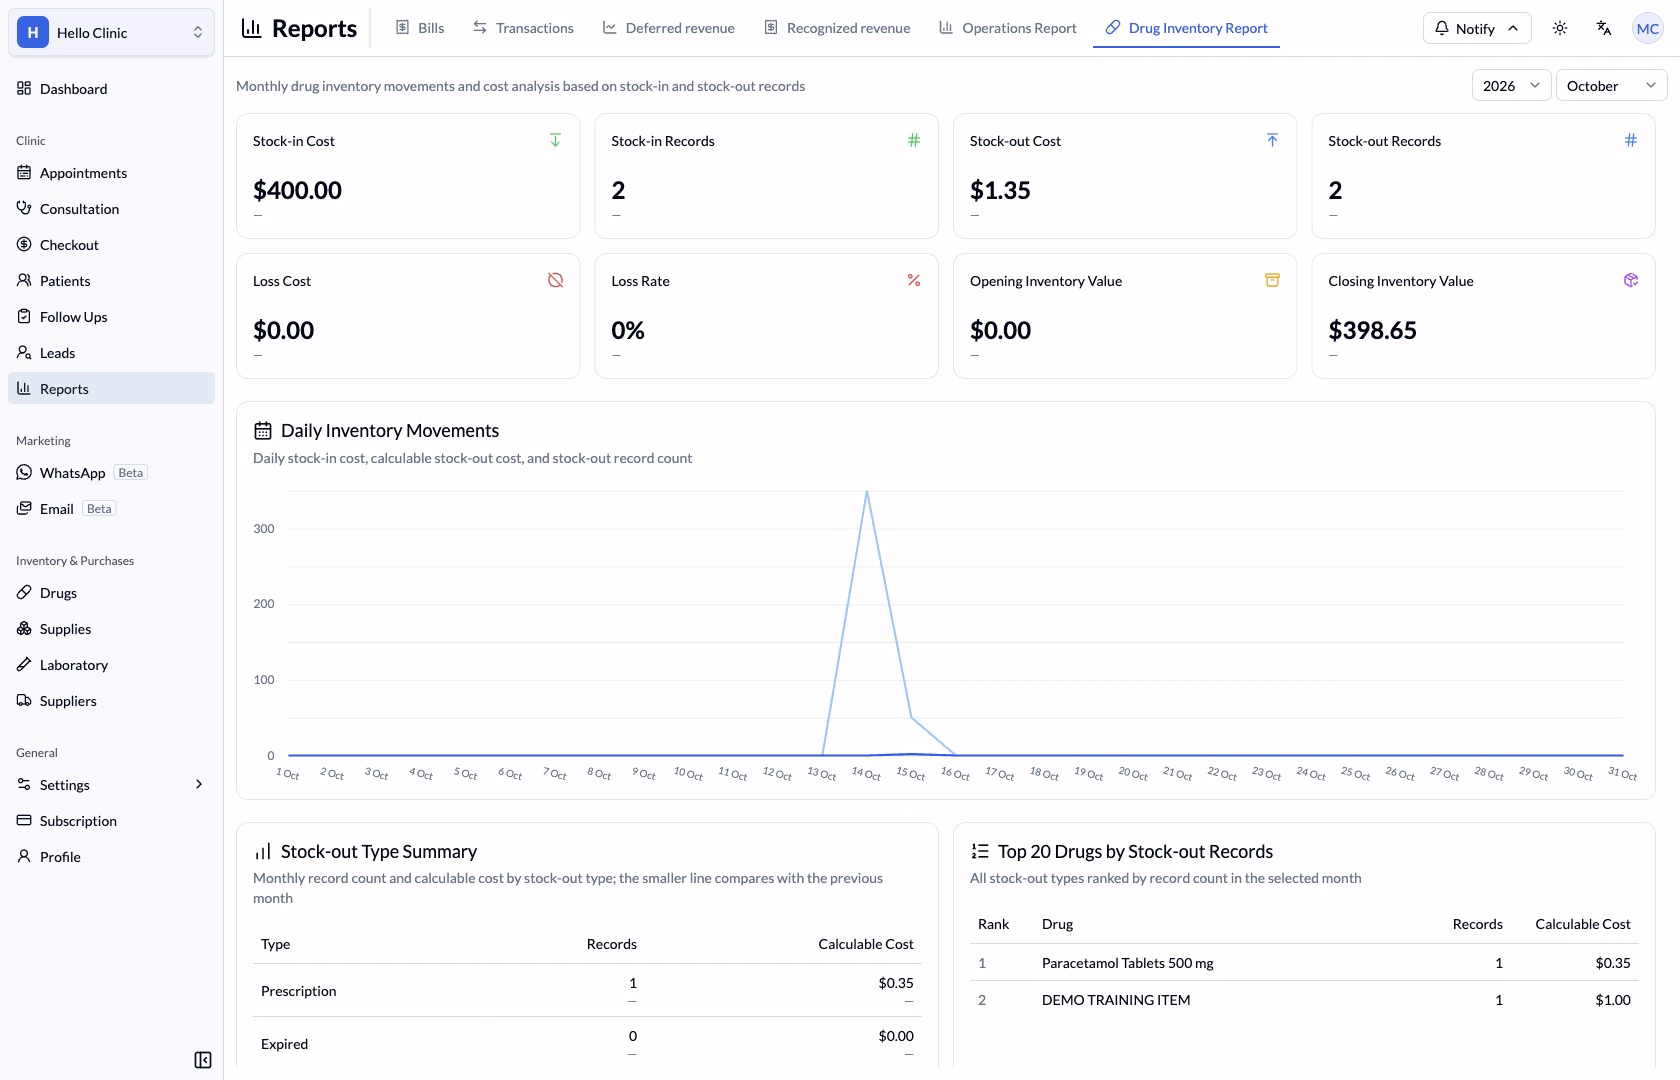
Task: Open the Notify dropdown
Action: point(1477,28)
